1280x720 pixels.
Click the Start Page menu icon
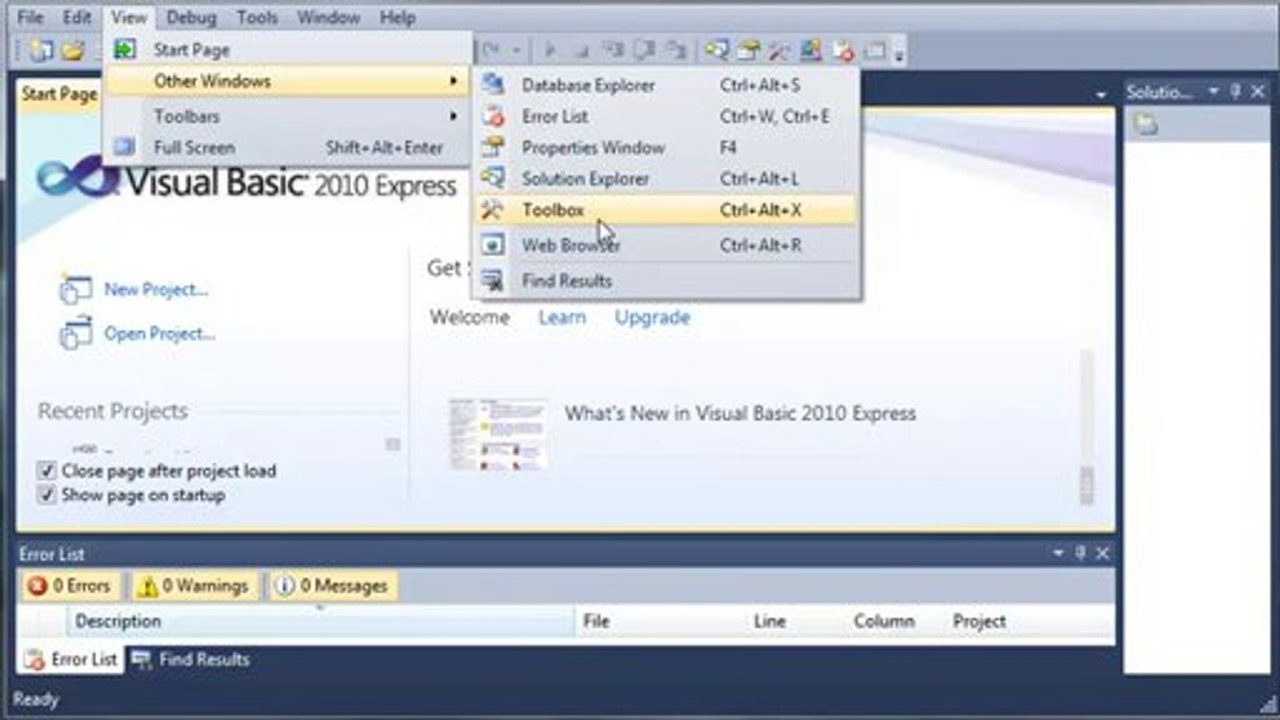[125, 49]
